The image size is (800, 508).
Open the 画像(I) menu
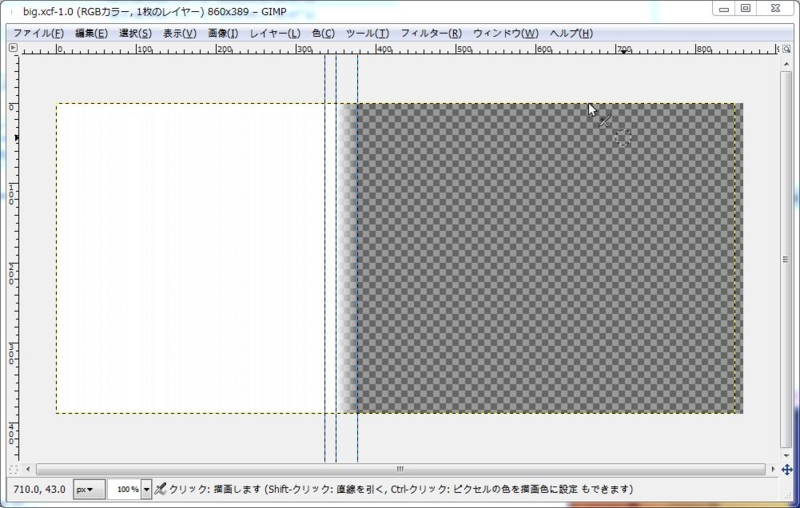[x=223, y=34]
